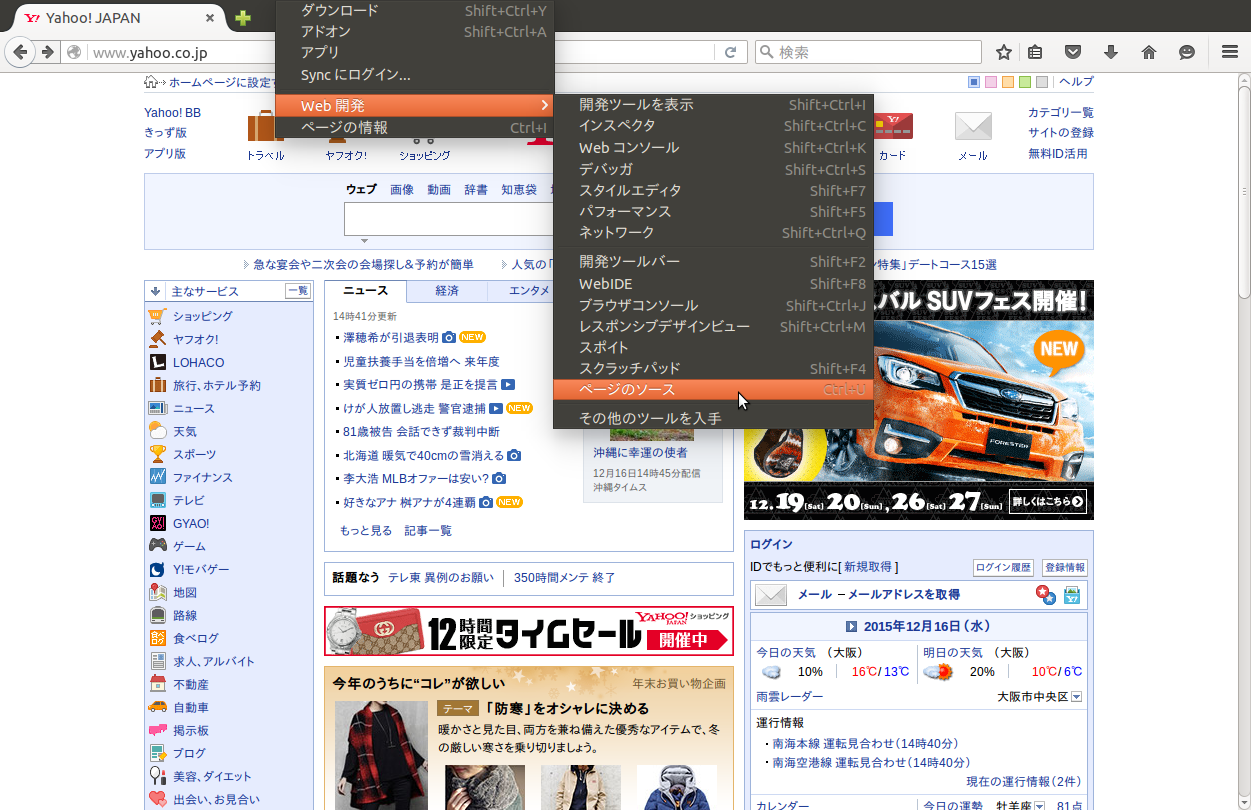The height and width of the screenshot is (810, 1251).
Task: Open the 澤穂希が引退表明 headline
Action: [x=391, y=337]
